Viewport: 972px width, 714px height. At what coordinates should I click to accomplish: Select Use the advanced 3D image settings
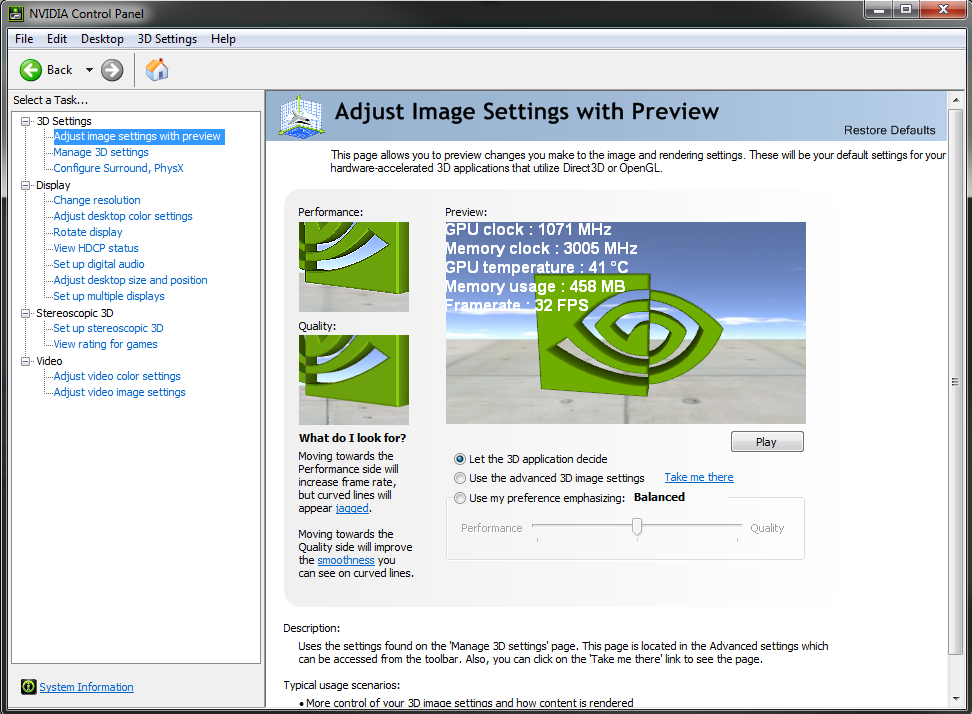[x=460, y=478]
